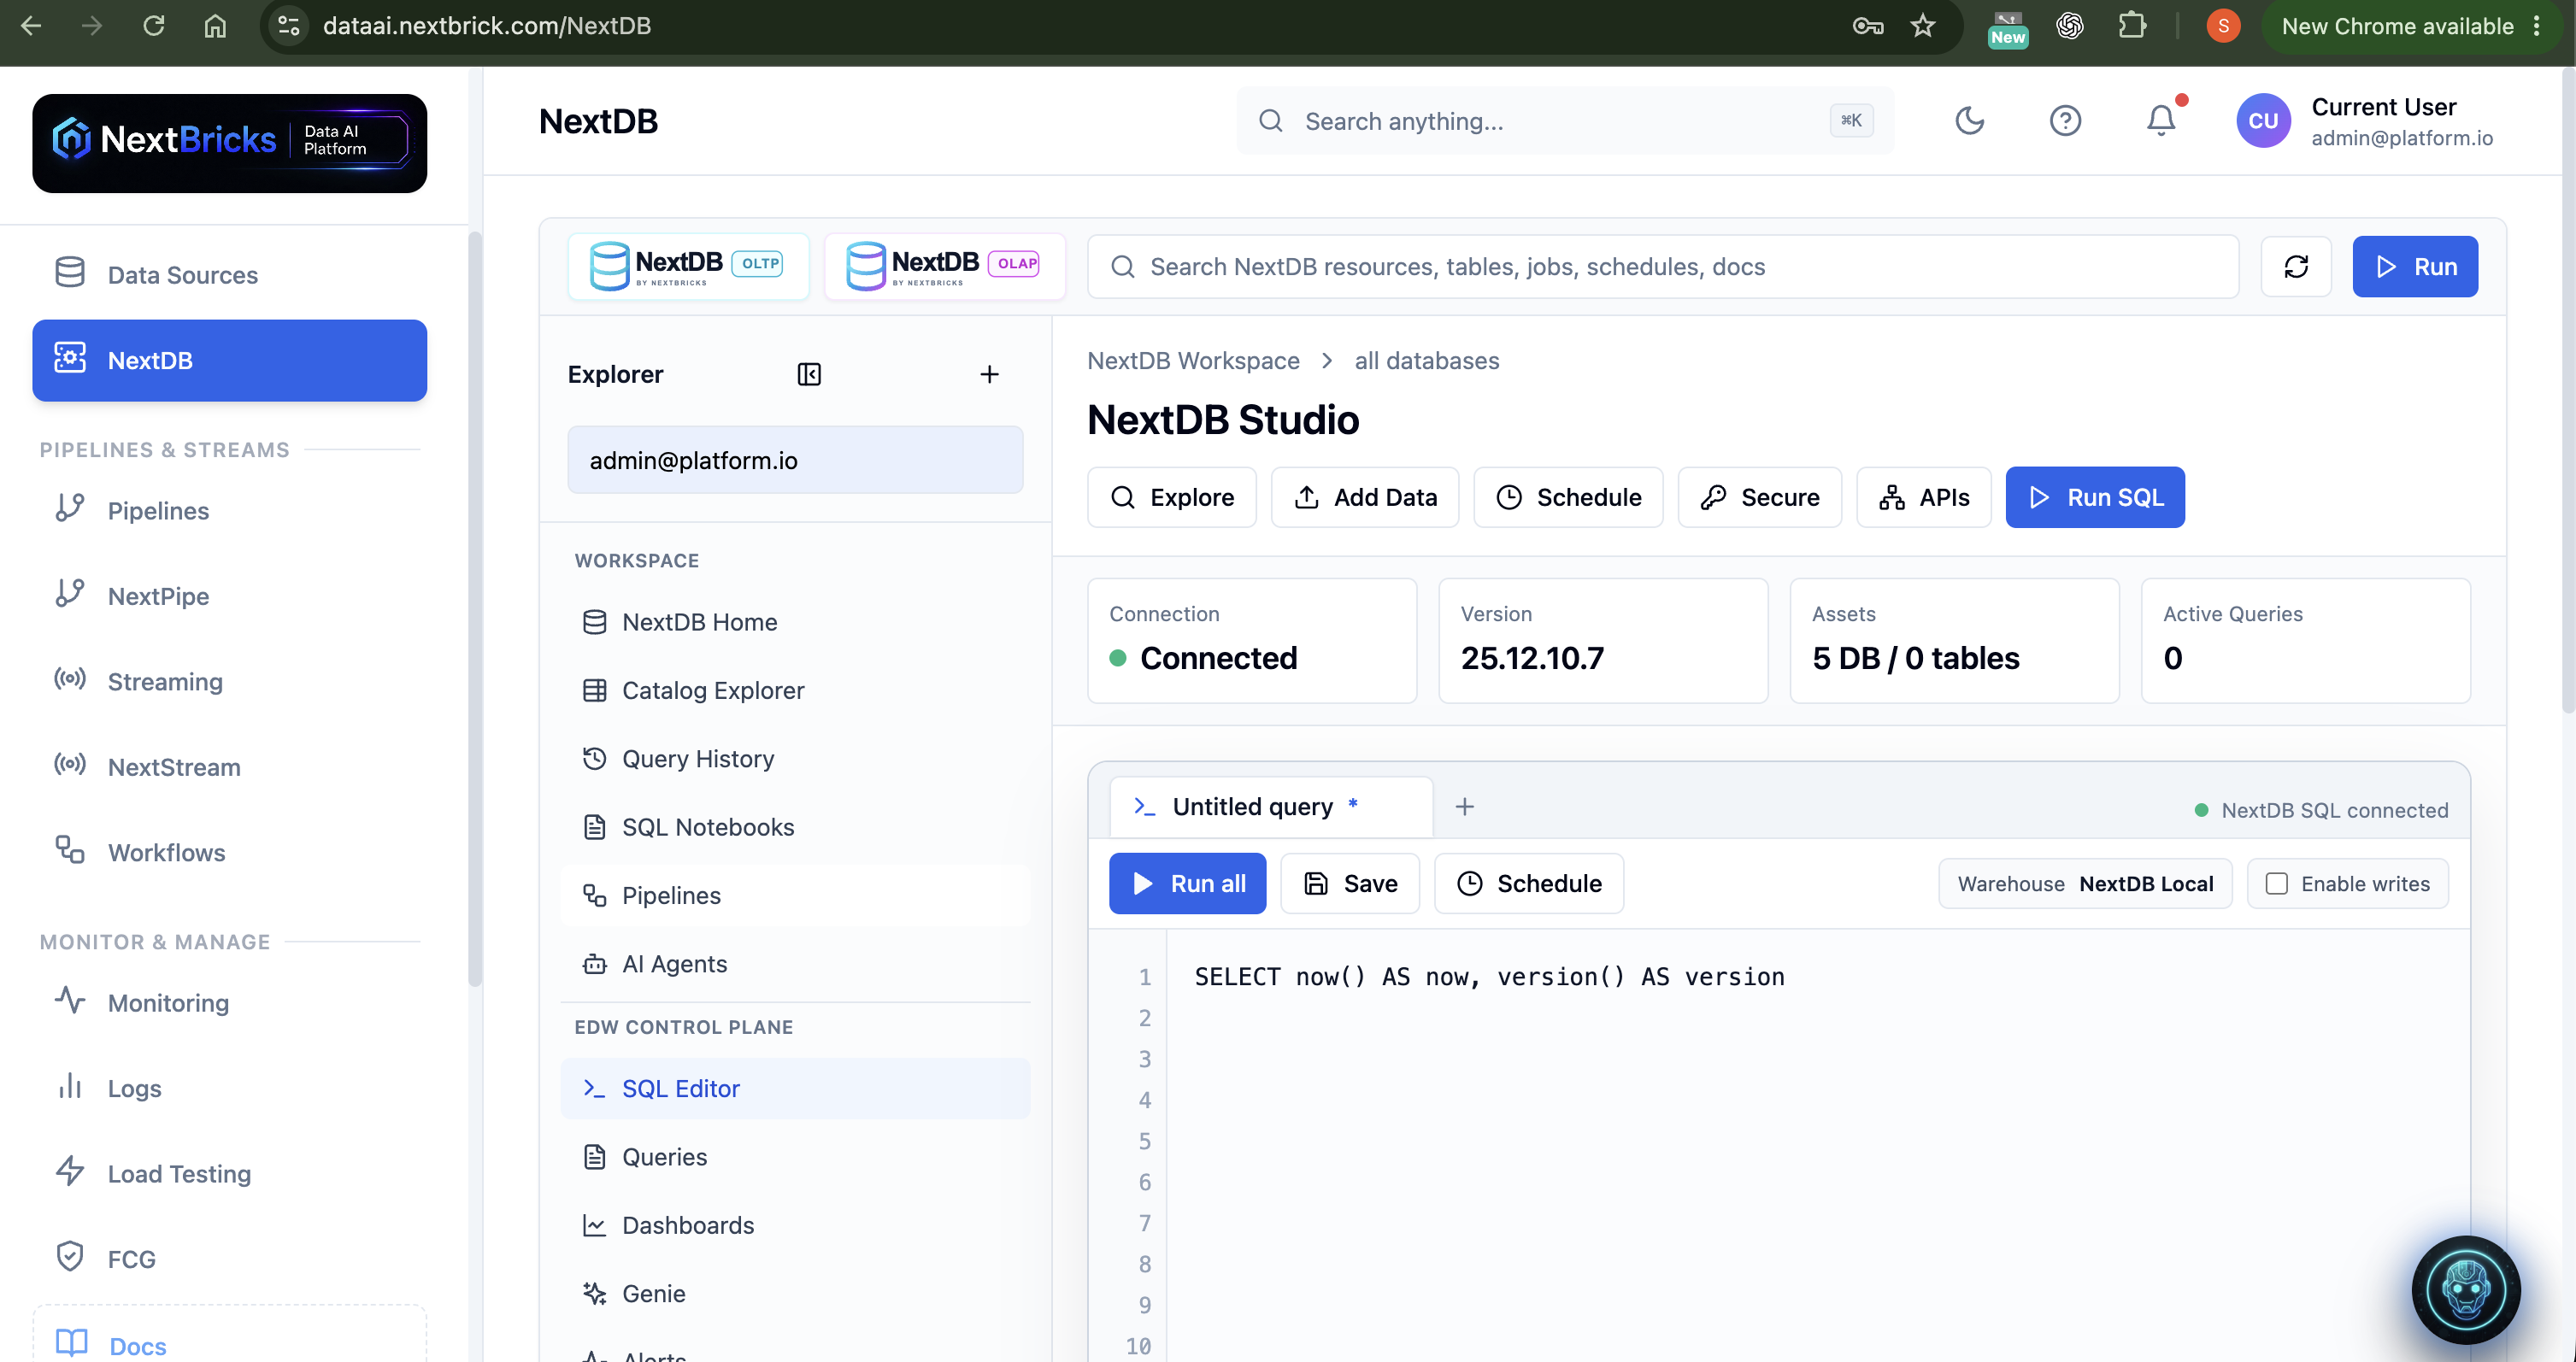Open the Warehouse NextDB Local selector
This screenshot has height=1362, width=2576.
[2085, 883]
